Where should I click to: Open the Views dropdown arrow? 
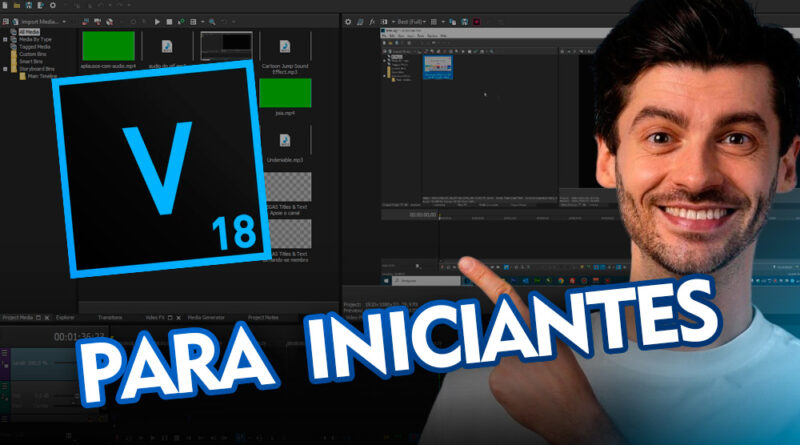click(203, 22)
